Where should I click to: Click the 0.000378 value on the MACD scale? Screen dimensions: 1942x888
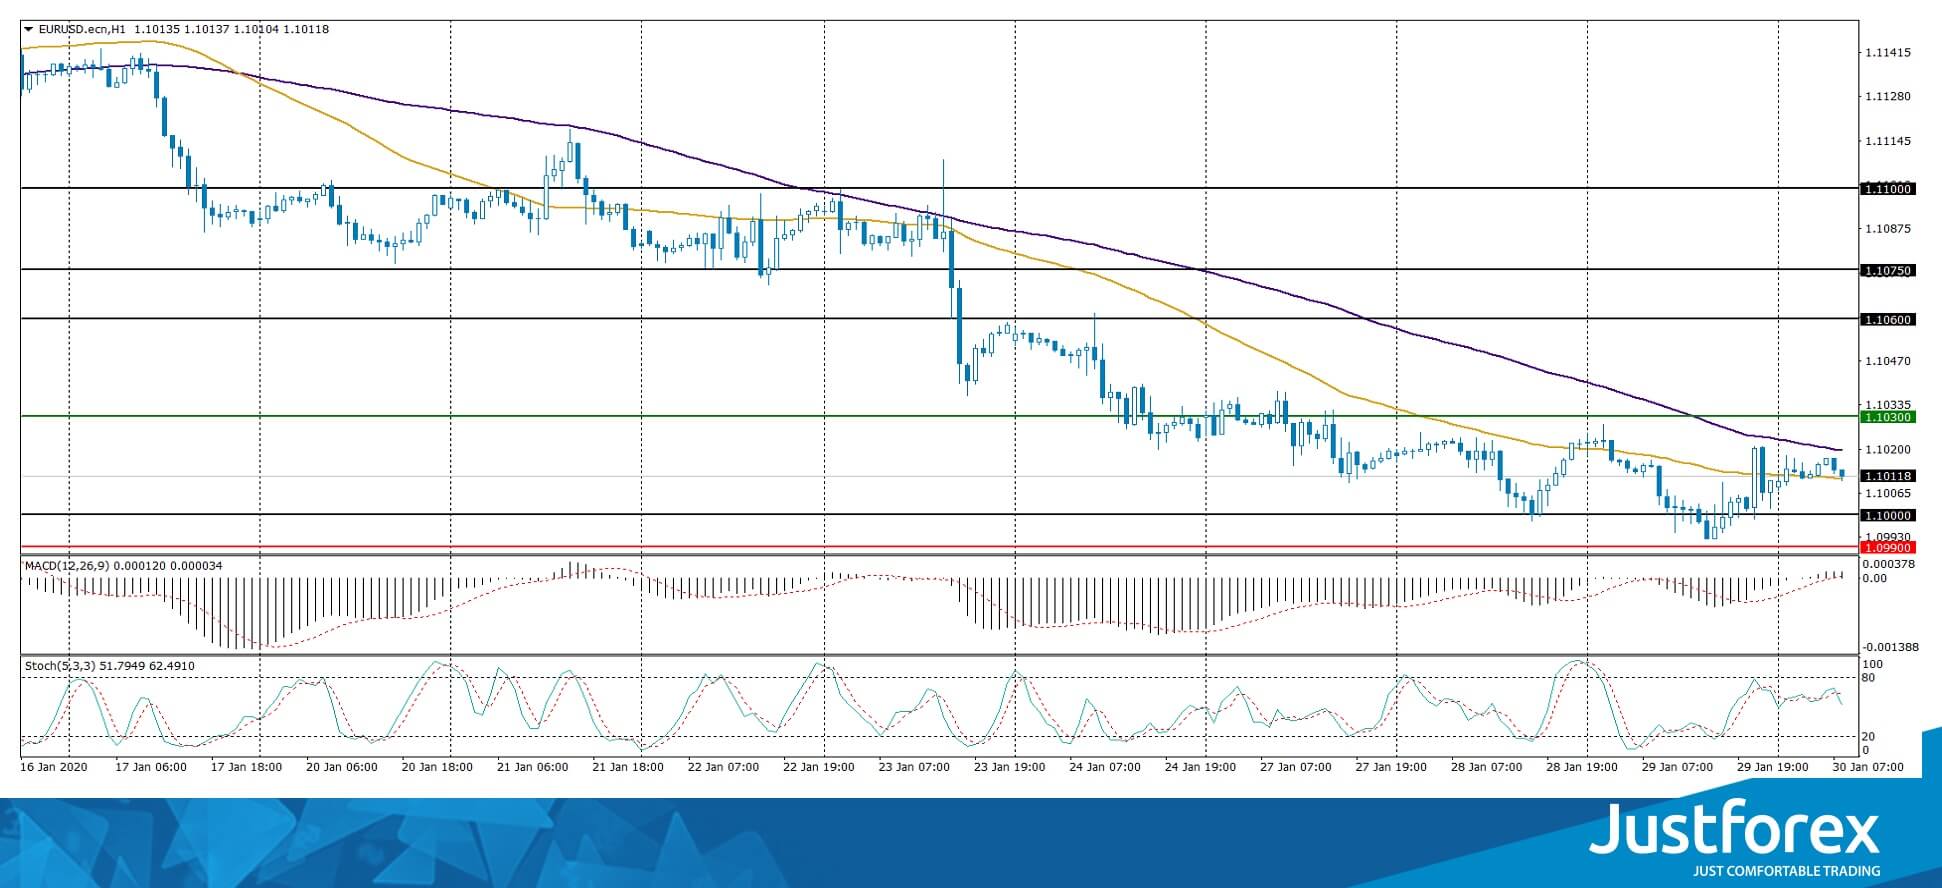(1890, 564)
